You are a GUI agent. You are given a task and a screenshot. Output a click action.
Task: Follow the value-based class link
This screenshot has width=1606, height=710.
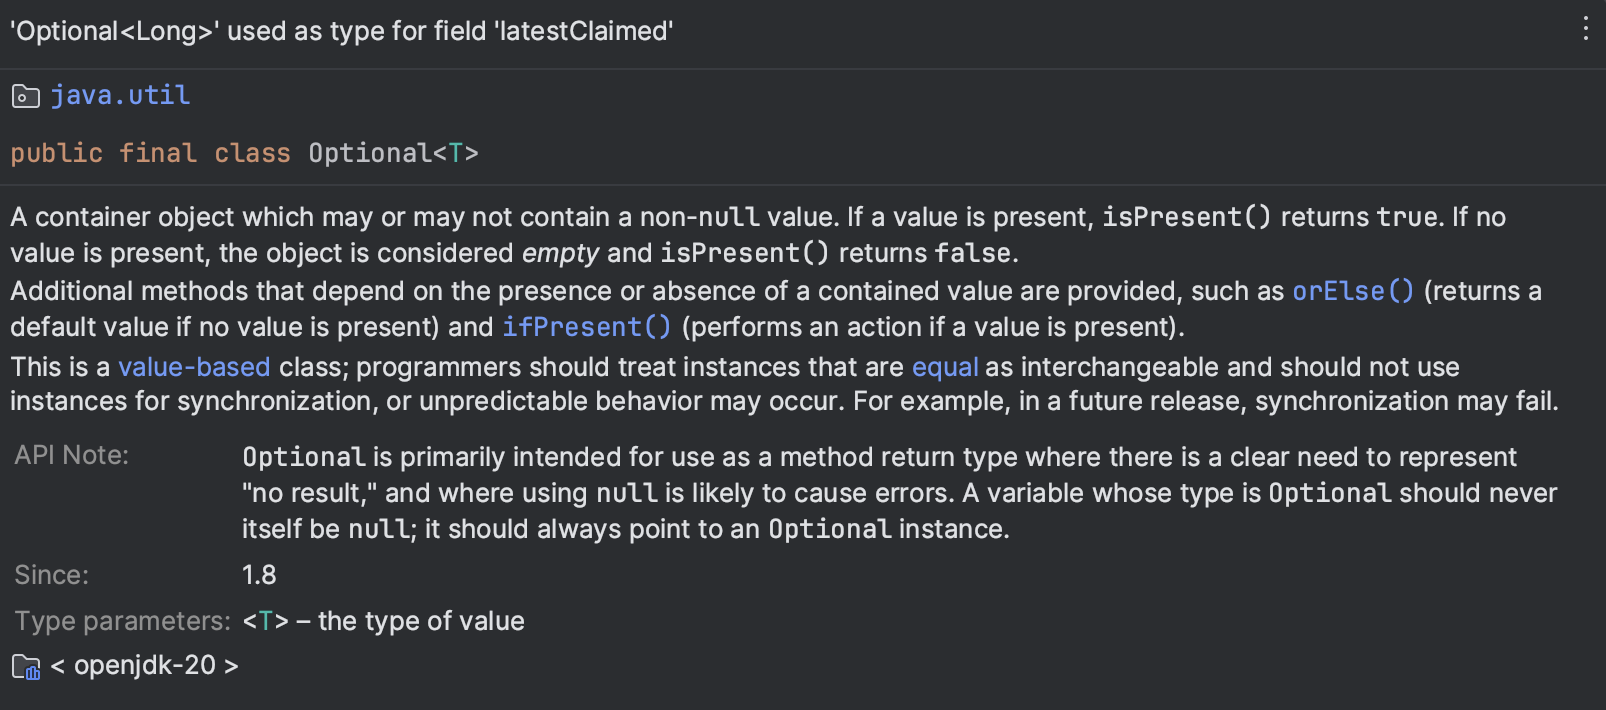[x=194, y=367]
